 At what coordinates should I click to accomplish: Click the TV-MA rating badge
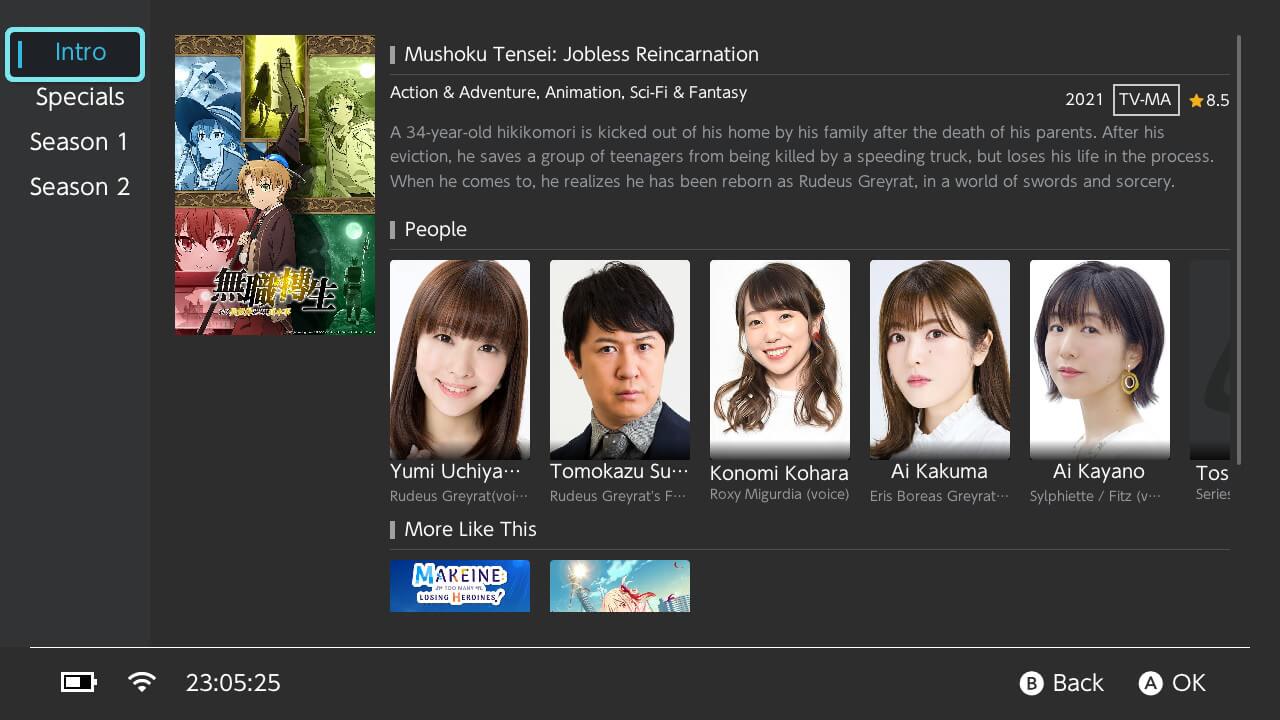[x=1146, y=100]
